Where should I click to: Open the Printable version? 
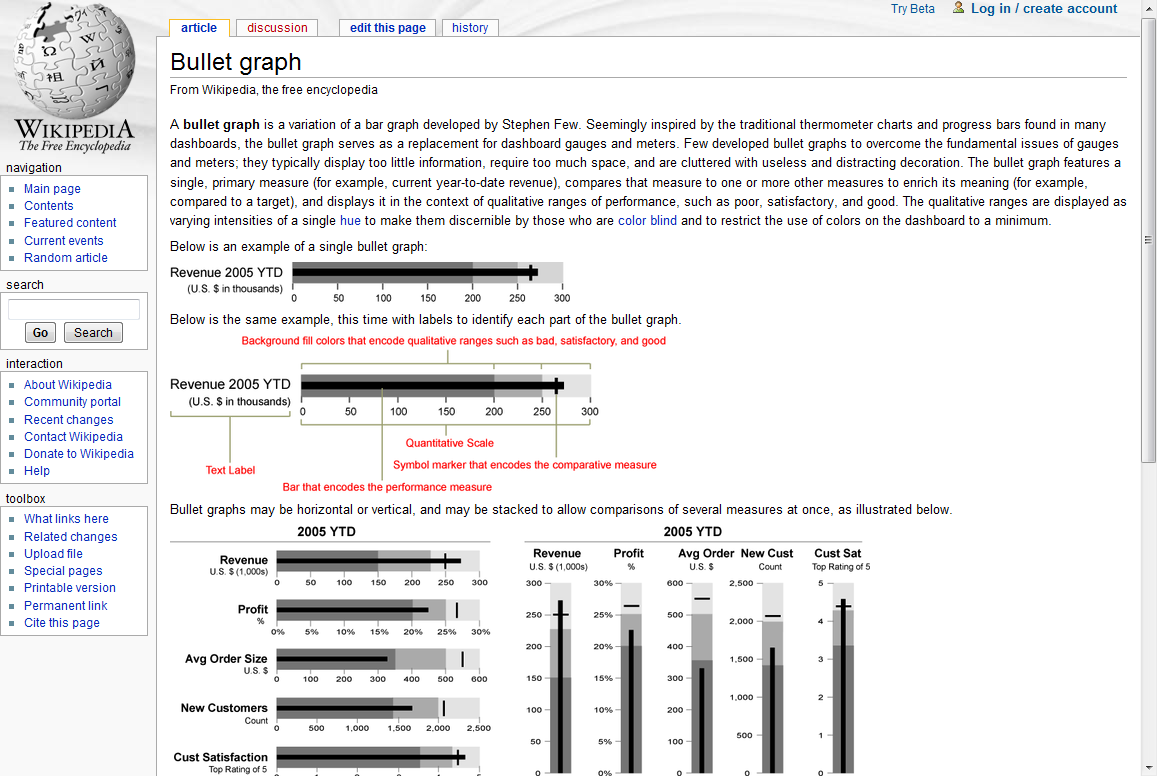coord(70,588)
